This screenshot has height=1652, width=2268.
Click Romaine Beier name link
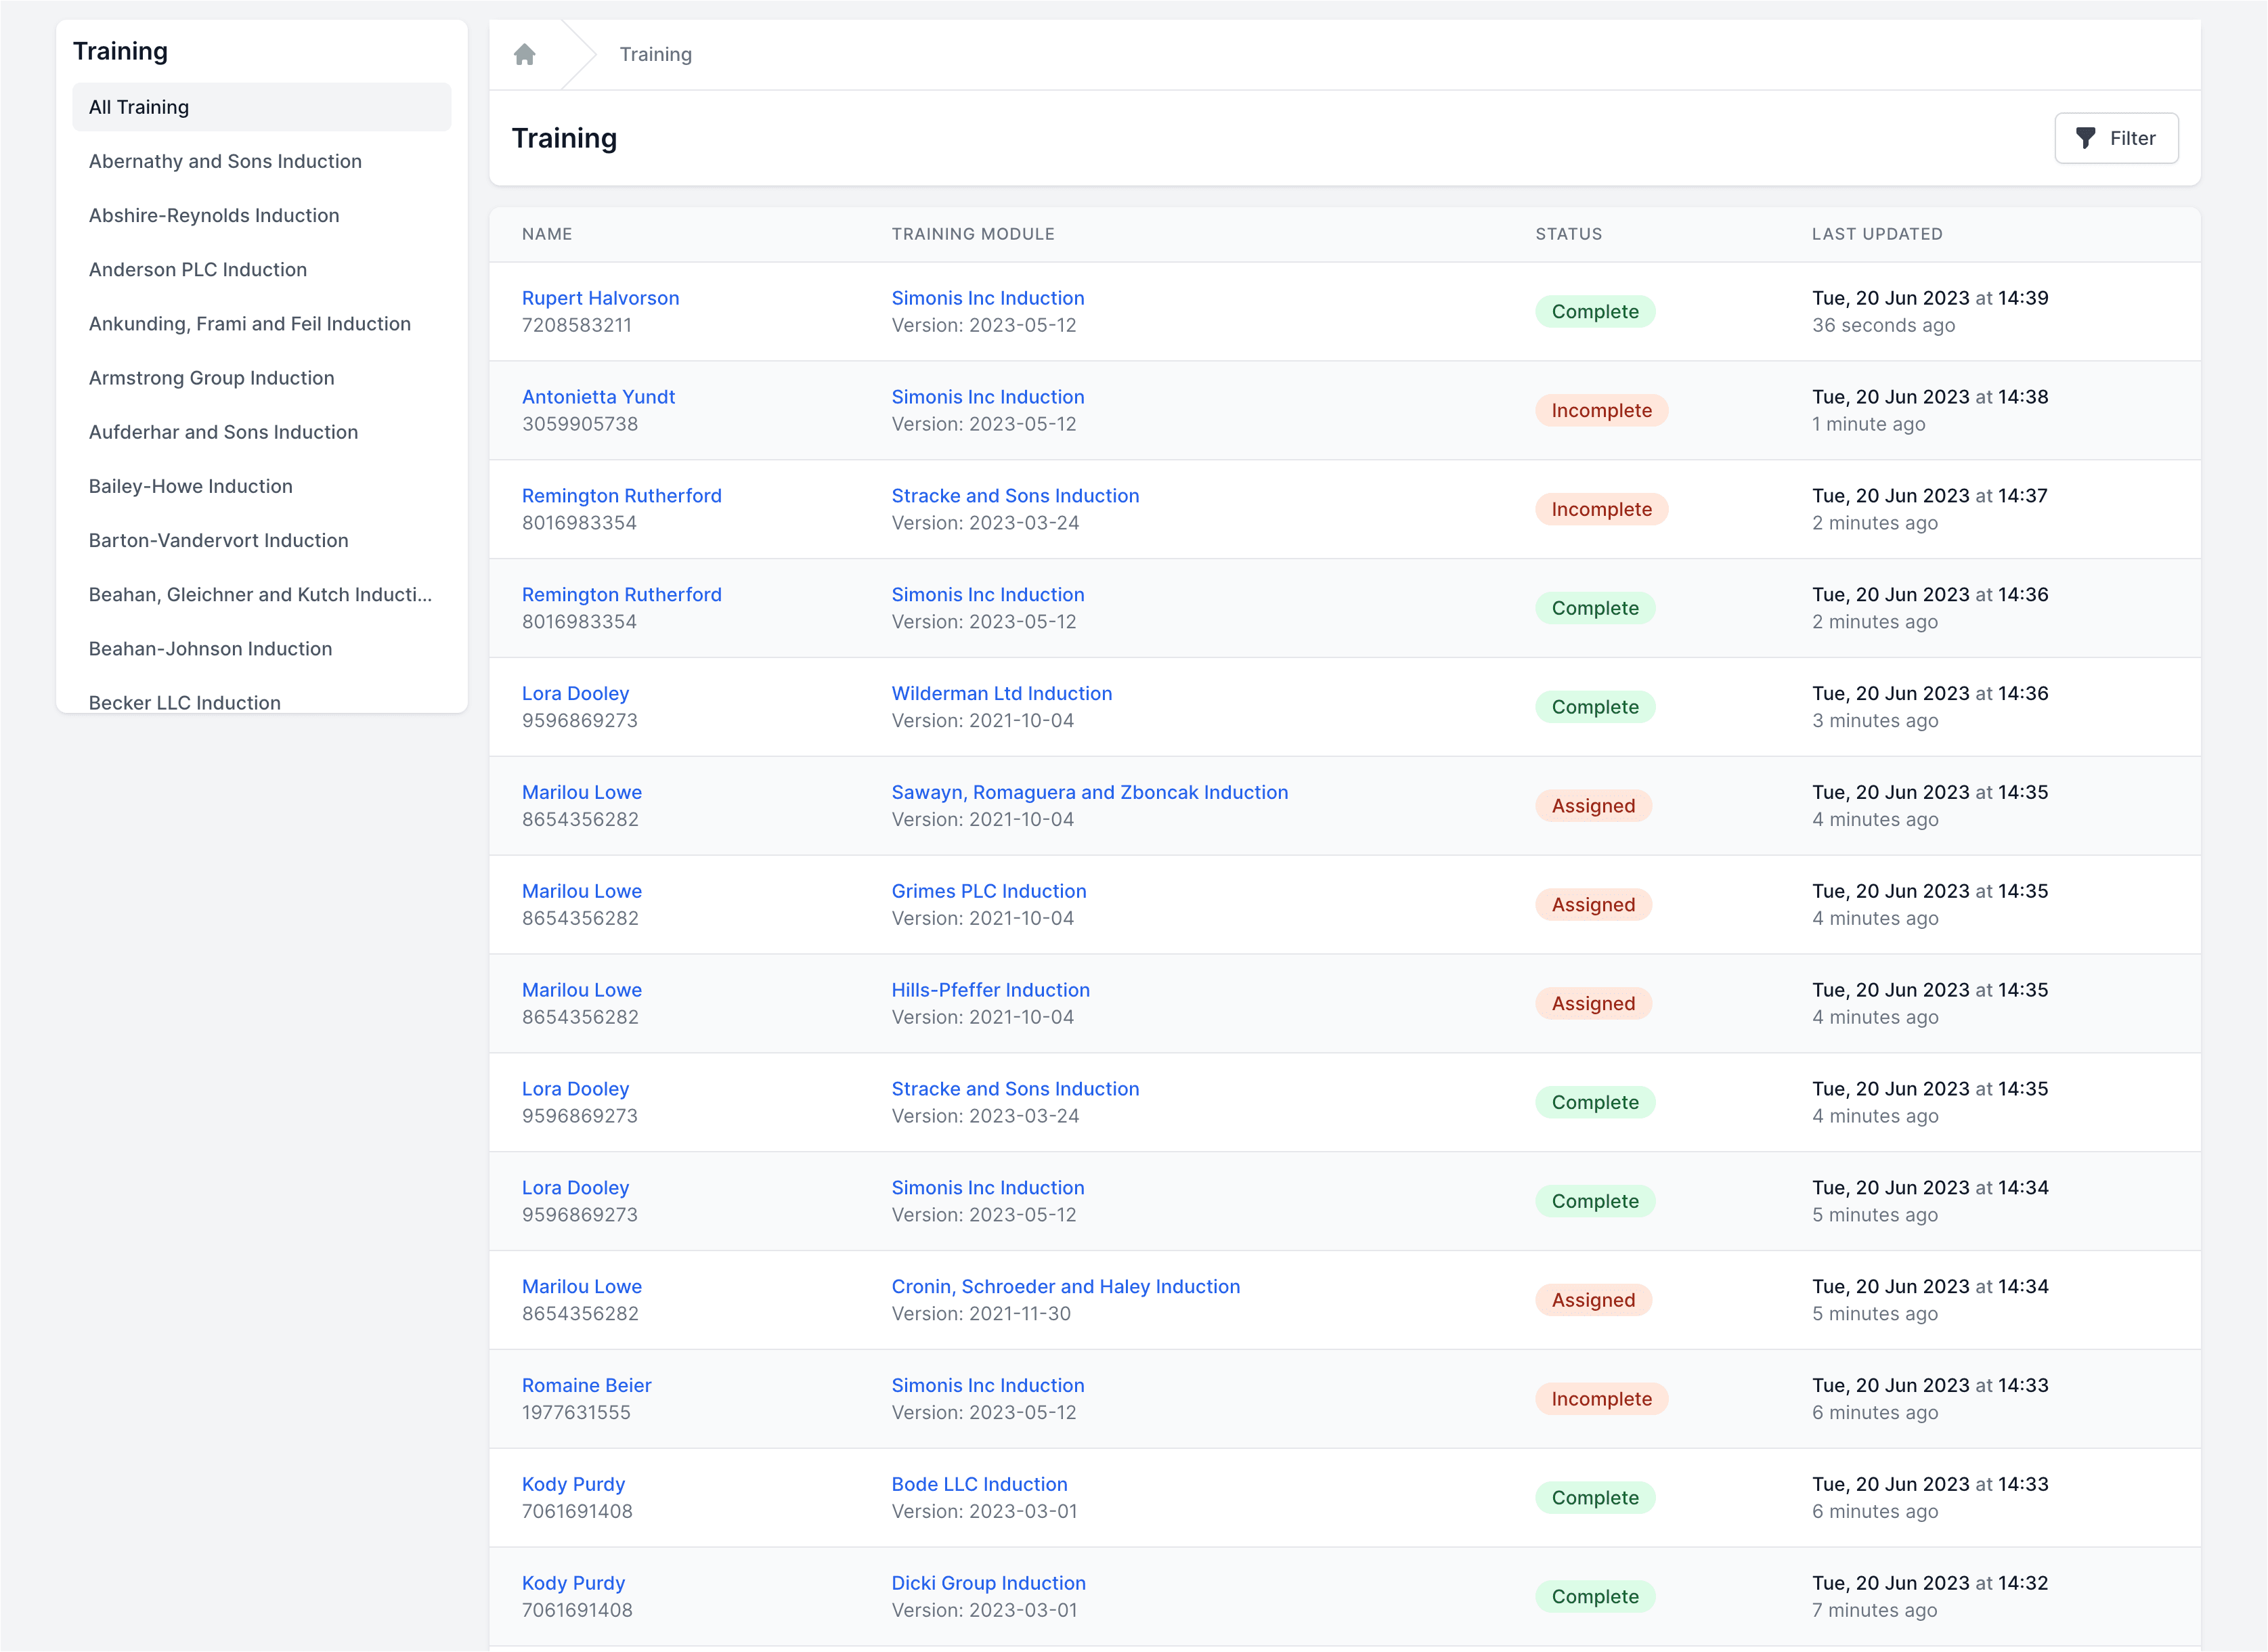click(x=586, y=1385)
